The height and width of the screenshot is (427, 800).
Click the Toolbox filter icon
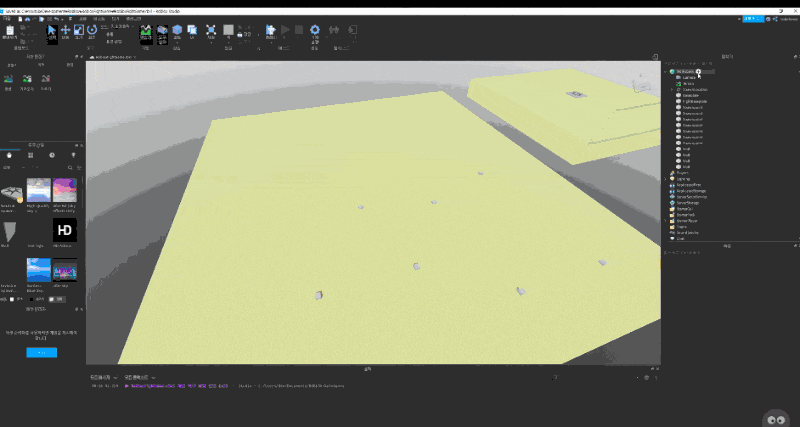pyautogui.click(x=79, y=167)
